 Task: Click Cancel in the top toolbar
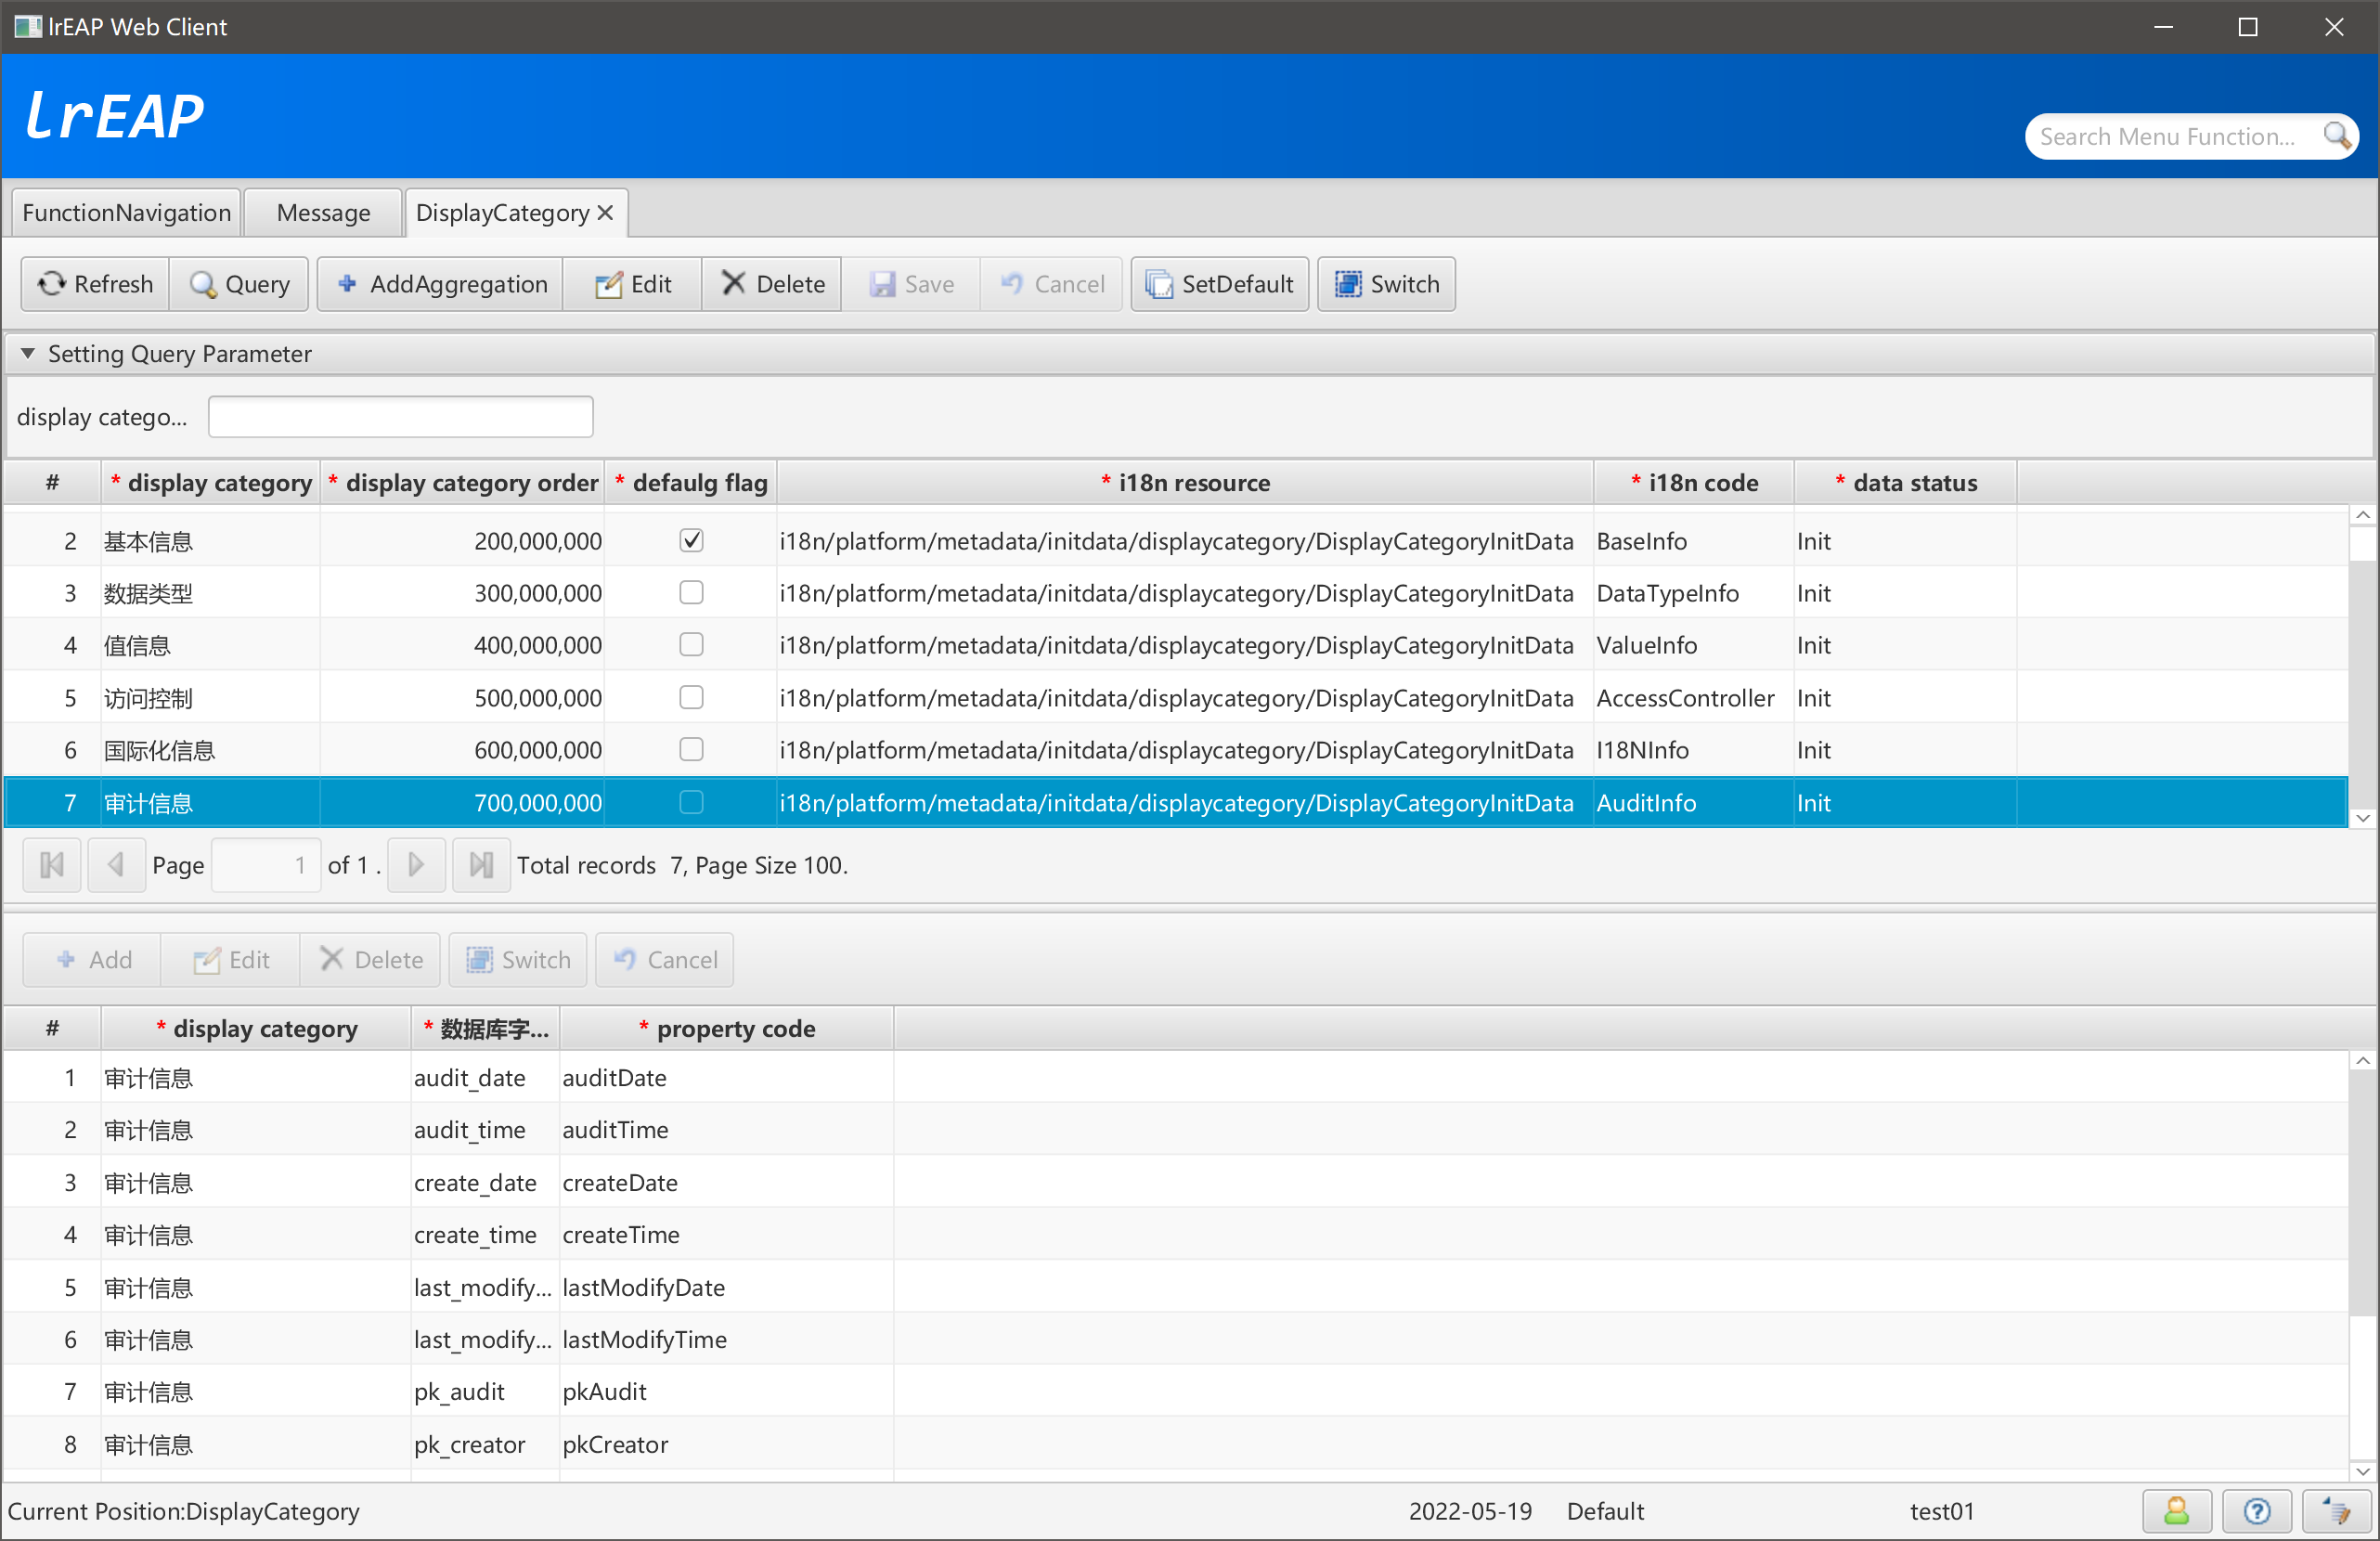coord(1051,284)
